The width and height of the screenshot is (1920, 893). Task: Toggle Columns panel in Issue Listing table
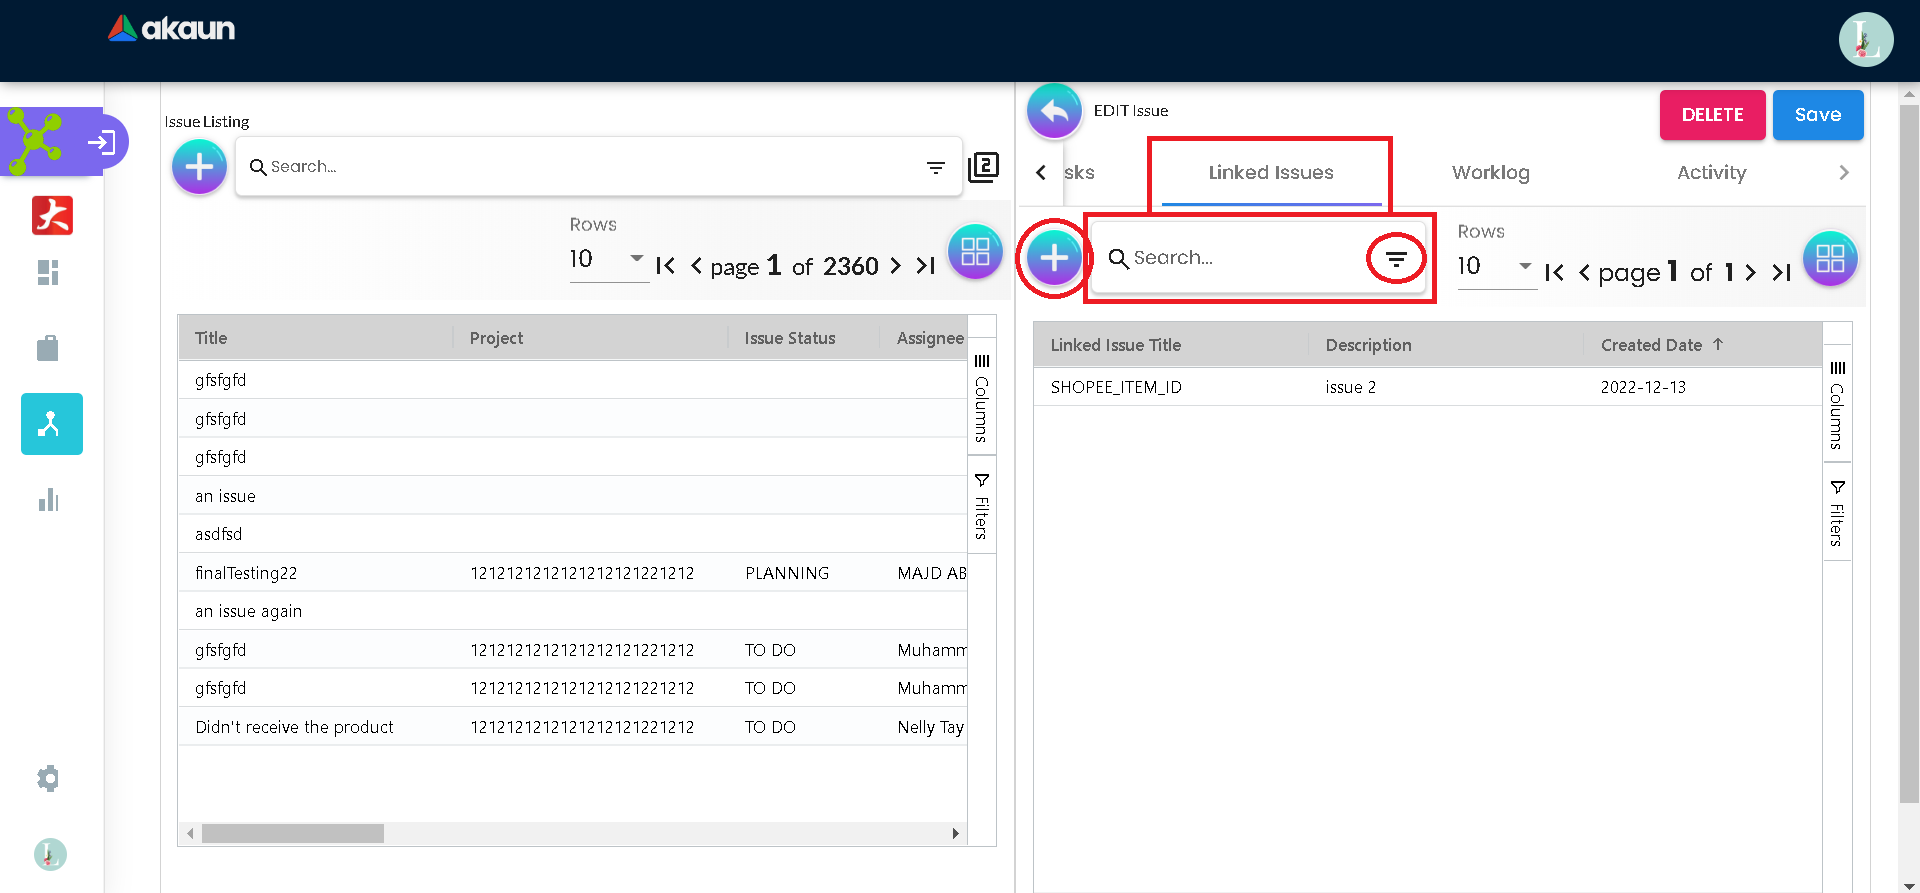[982, 400]
